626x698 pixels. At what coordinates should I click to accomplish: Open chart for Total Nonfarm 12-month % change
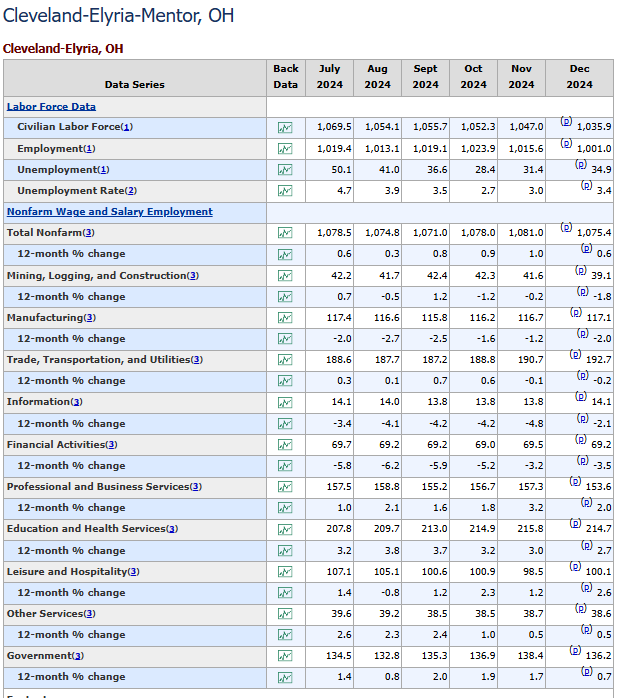pyautogui.click(x=285, y=254)
